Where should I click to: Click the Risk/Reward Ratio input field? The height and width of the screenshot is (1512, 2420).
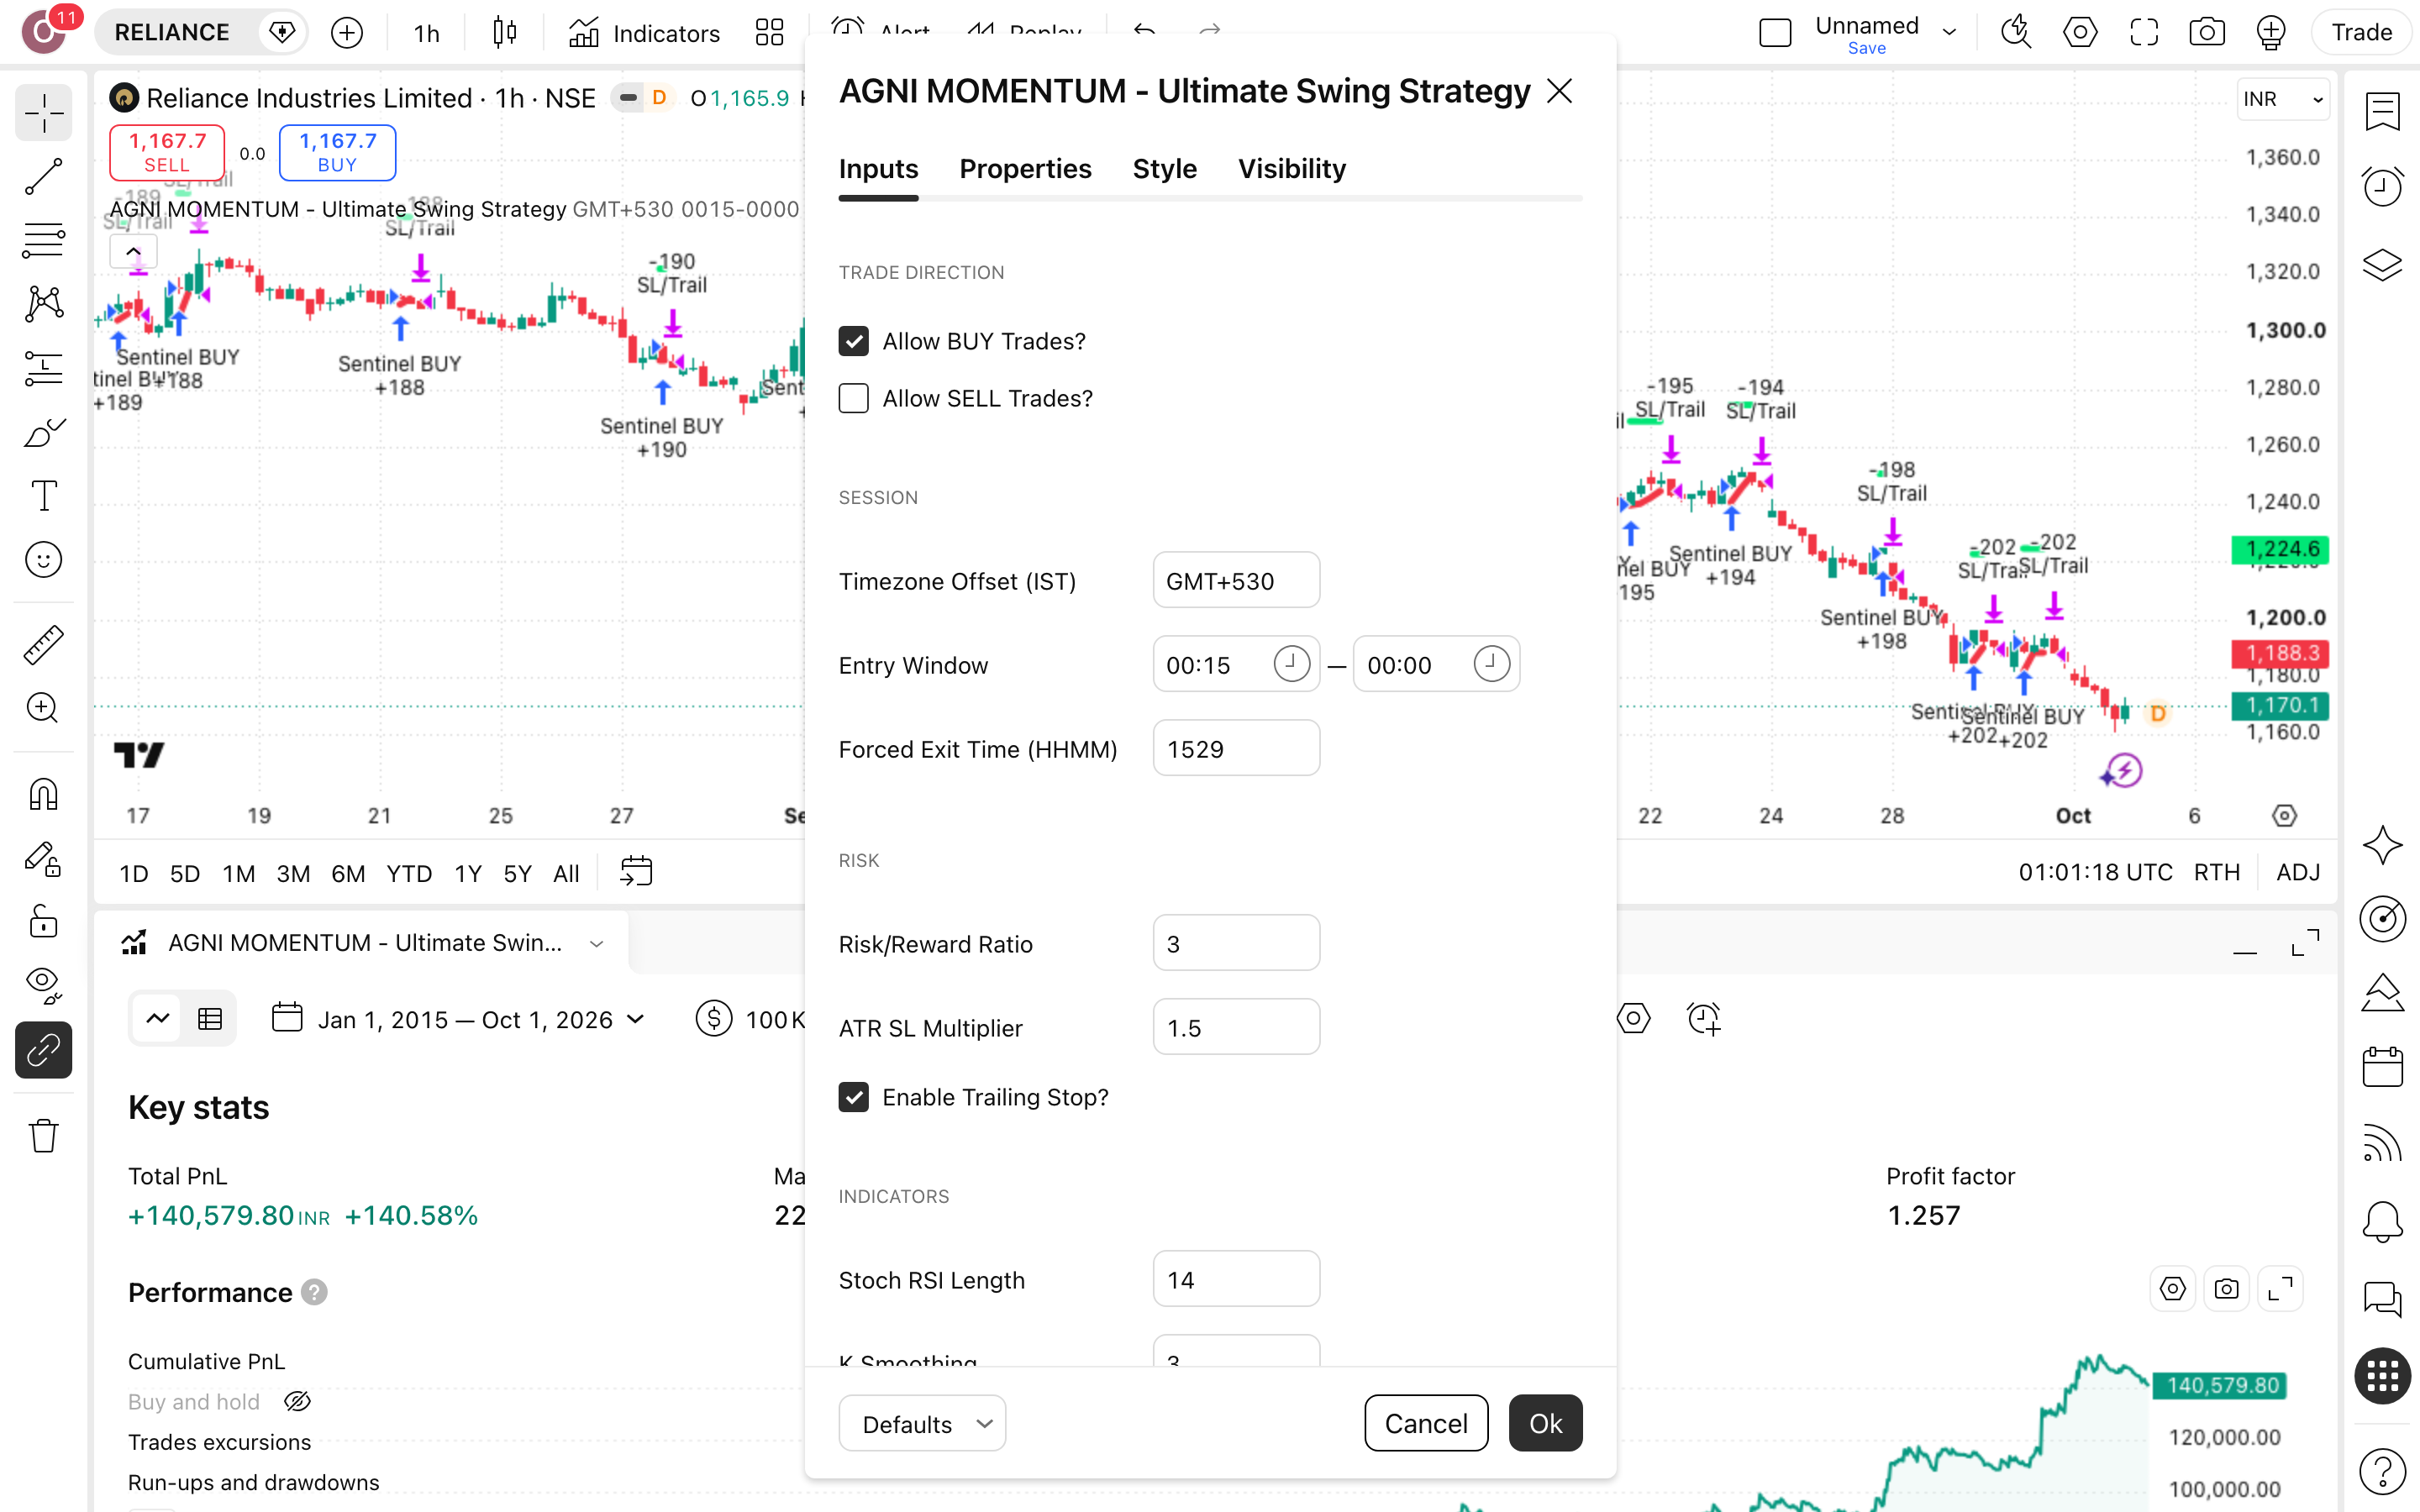pyautogui.click(x=1236, y=943)
